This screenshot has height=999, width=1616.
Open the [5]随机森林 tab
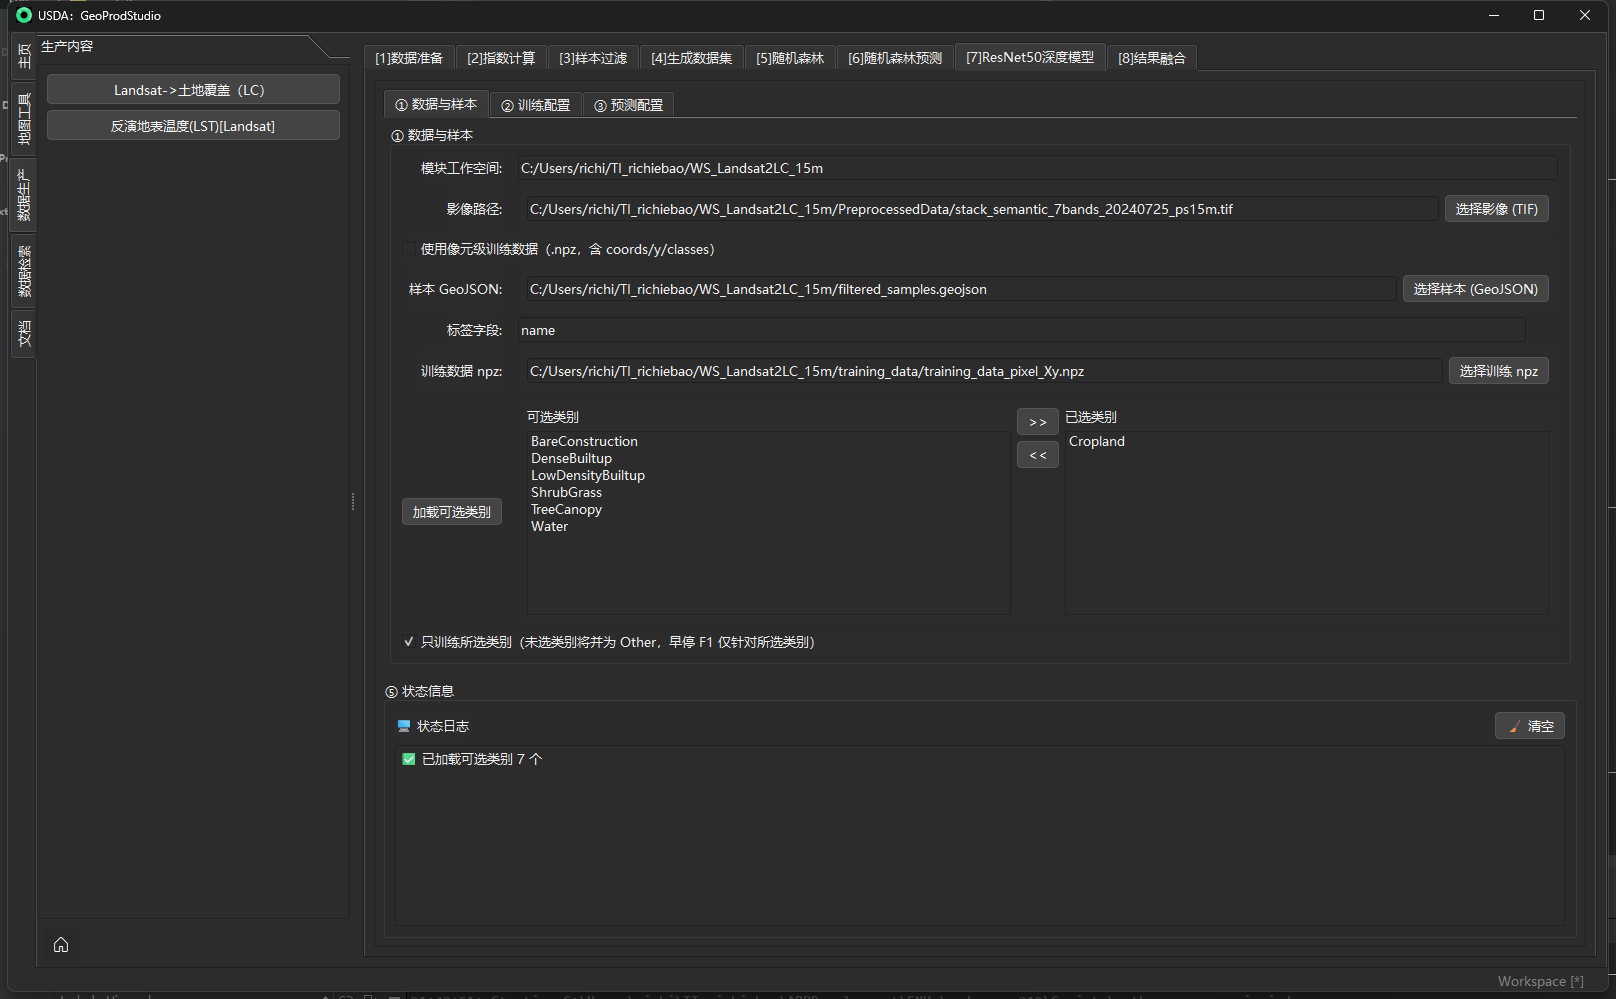[x=789, y=58]
